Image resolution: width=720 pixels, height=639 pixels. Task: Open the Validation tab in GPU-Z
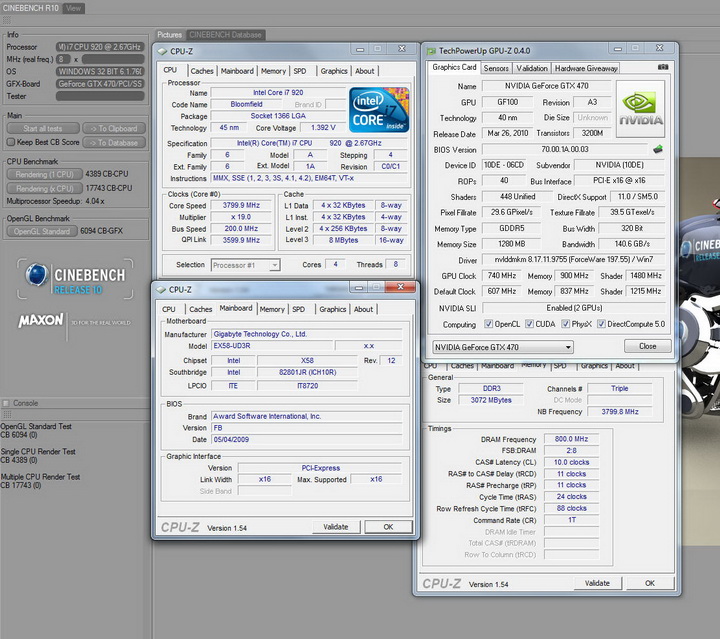click(532, 68)
